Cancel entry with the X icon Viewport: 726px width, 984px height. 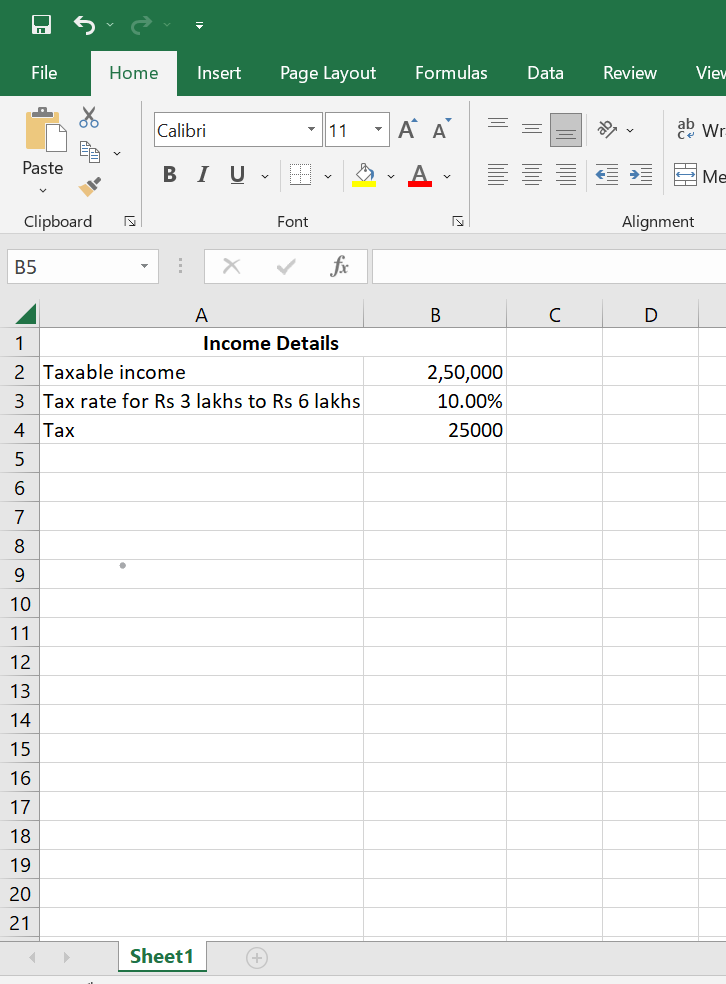(232, 267)
